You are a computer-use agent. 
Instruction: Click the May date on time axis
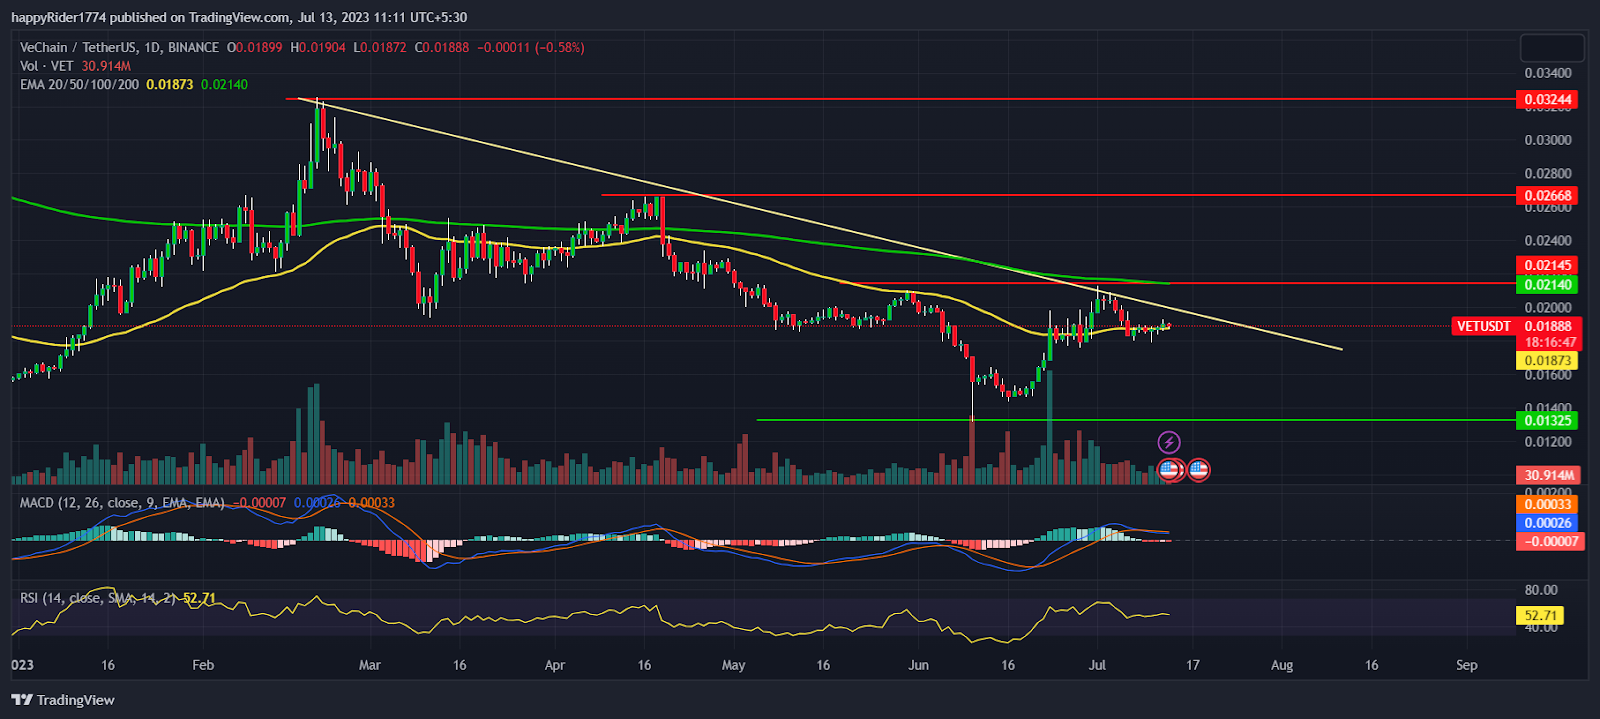(733, 665)
